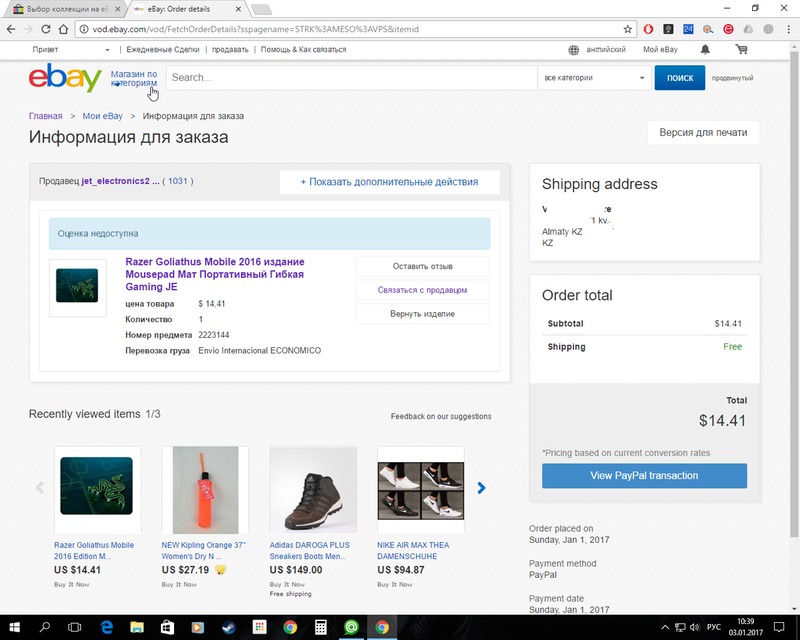Show hidden system tray icons
The image size is (800, 640).
pyautogui.click(x=664, y=627)
